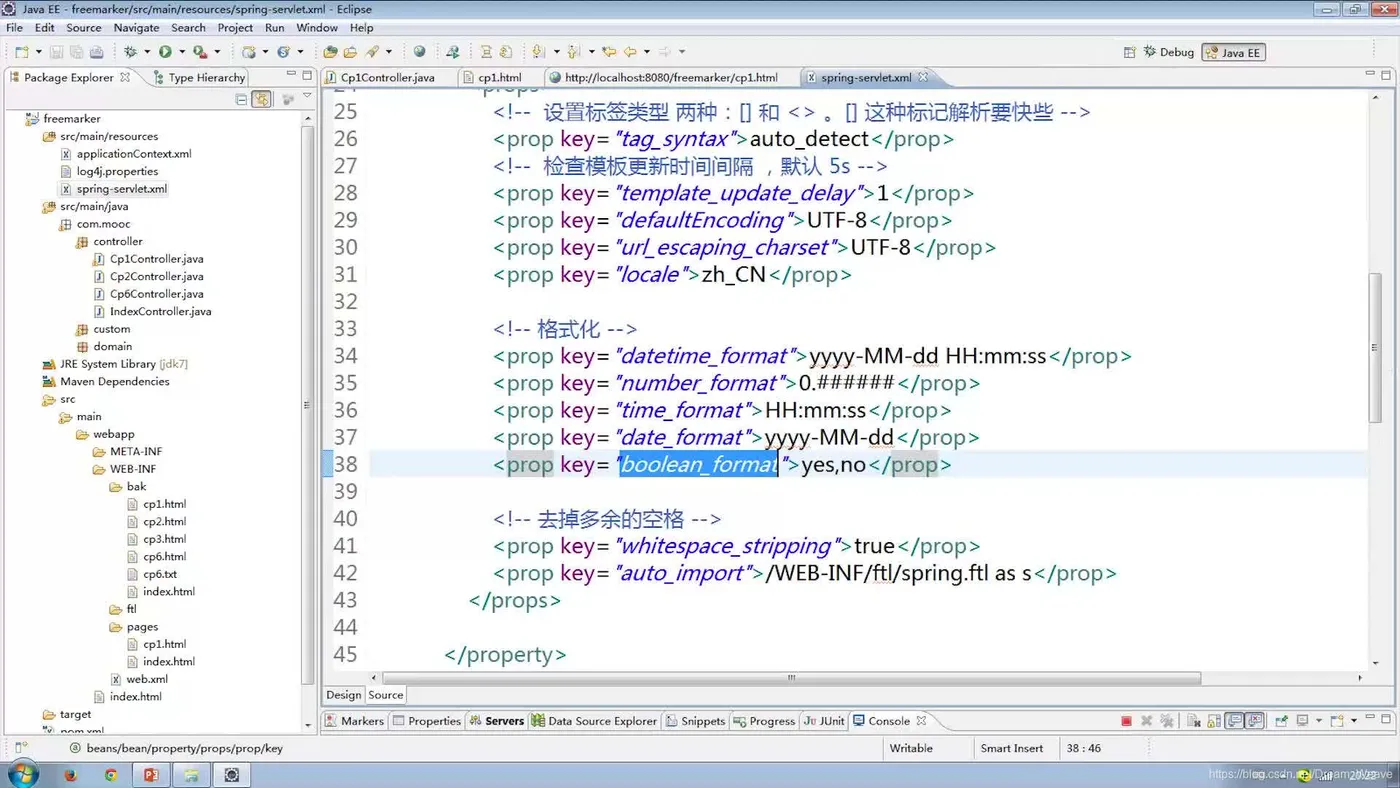Click the Open Type toolbar icon

click(329, 52)
